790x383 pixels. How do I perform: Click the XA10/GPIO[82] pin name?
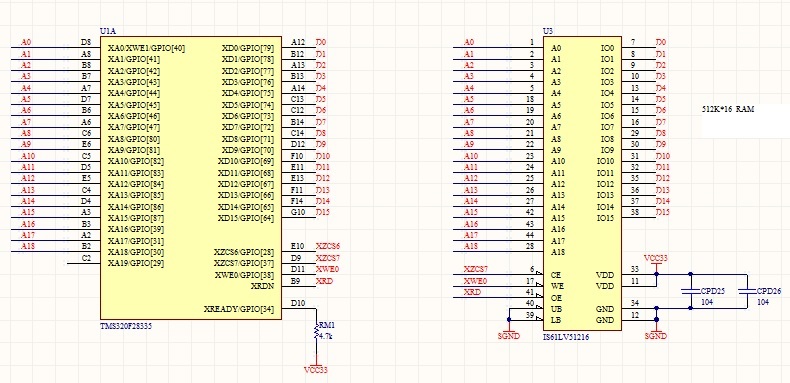click(x=136, y=162)
